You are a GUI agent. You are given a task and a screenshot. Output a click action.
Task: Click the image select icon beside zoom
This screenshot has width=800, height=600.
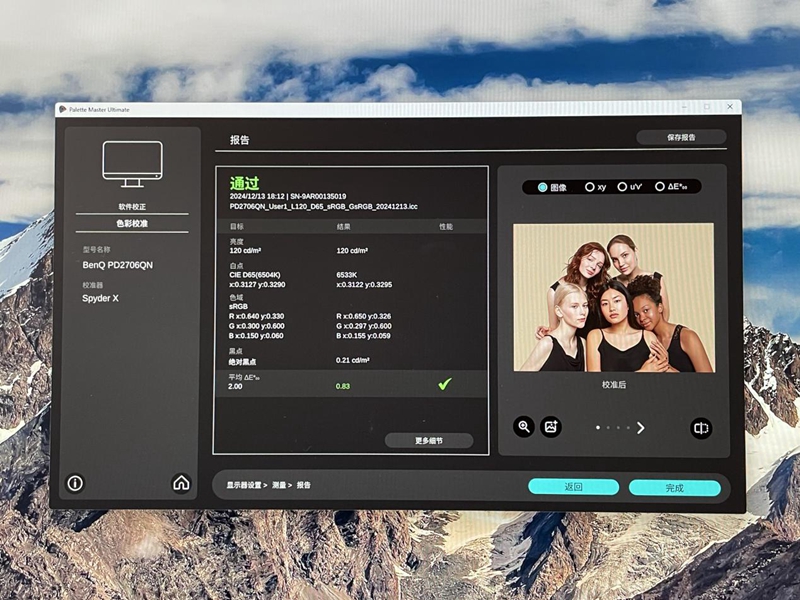pos(551,427)
